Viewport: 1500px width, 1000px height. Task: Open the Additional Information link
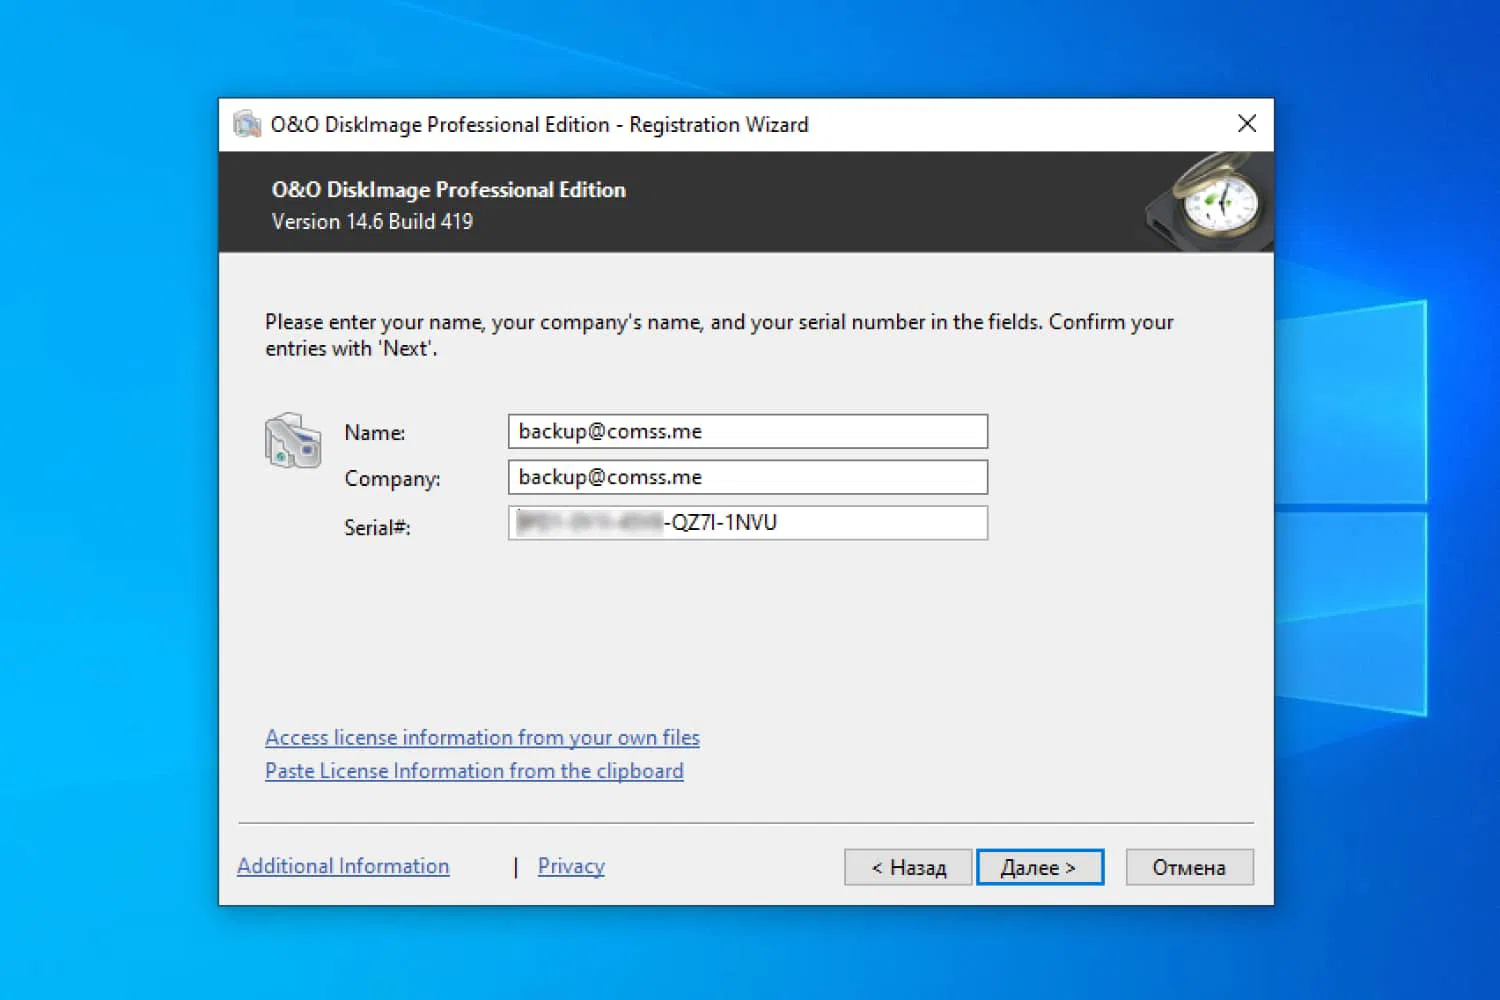(x=343, y=866)
